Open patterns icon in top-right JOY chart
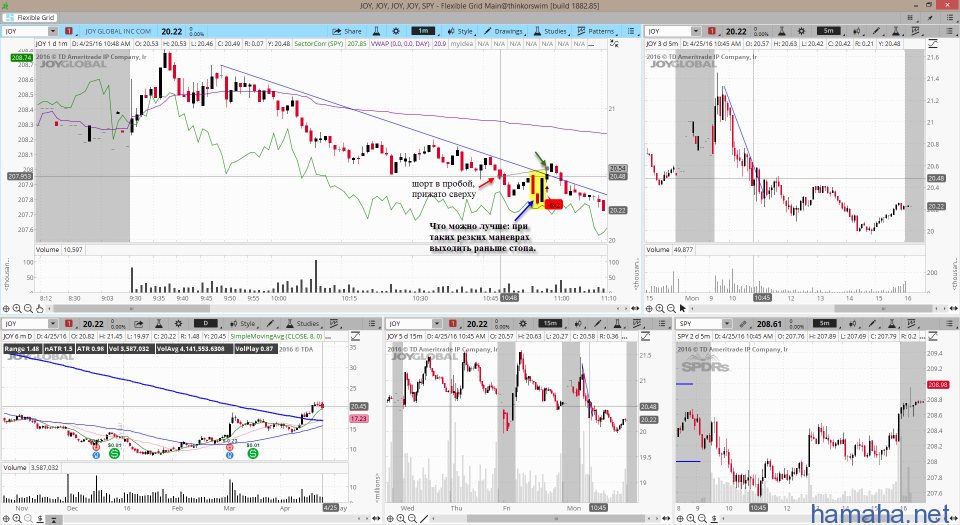The width and height of the screenshot is (960, 525). [916, 31]
